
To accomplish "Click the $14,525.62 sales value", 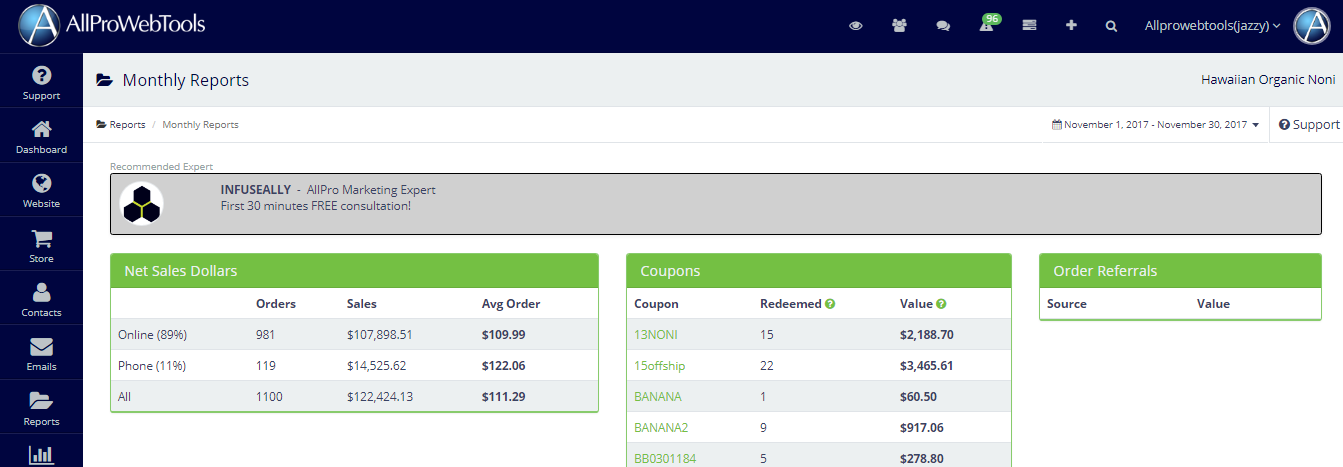I will point(377,366).
